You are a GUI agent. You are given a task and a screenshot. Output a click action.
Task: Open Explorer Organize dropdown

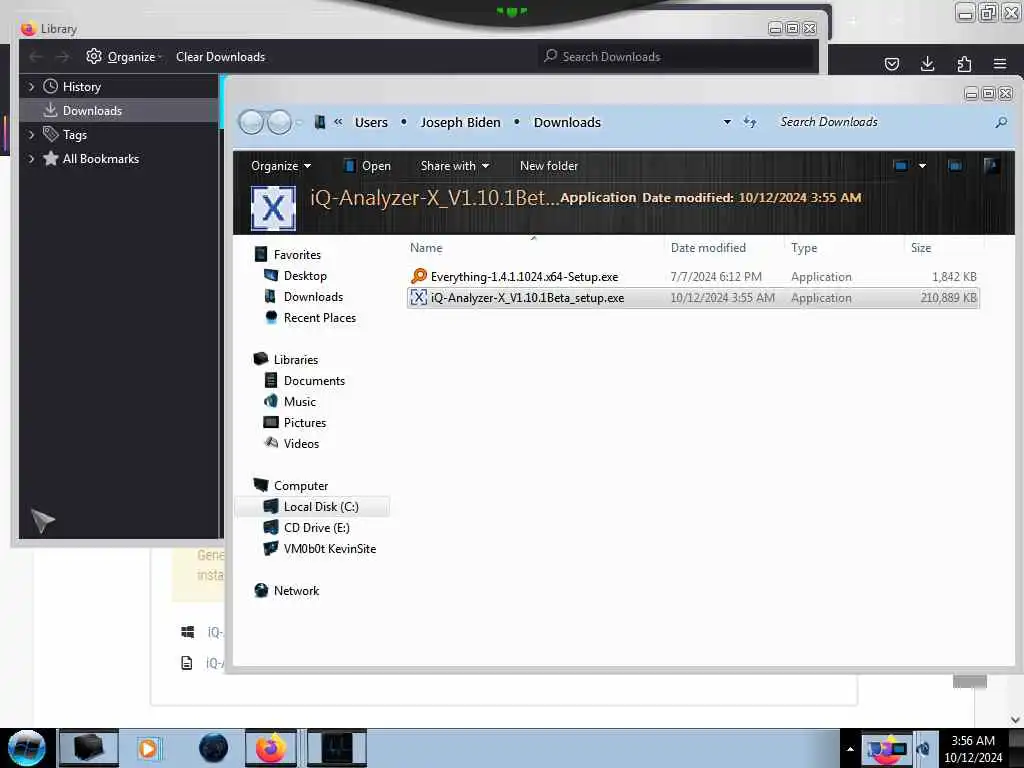pos(281,166)
